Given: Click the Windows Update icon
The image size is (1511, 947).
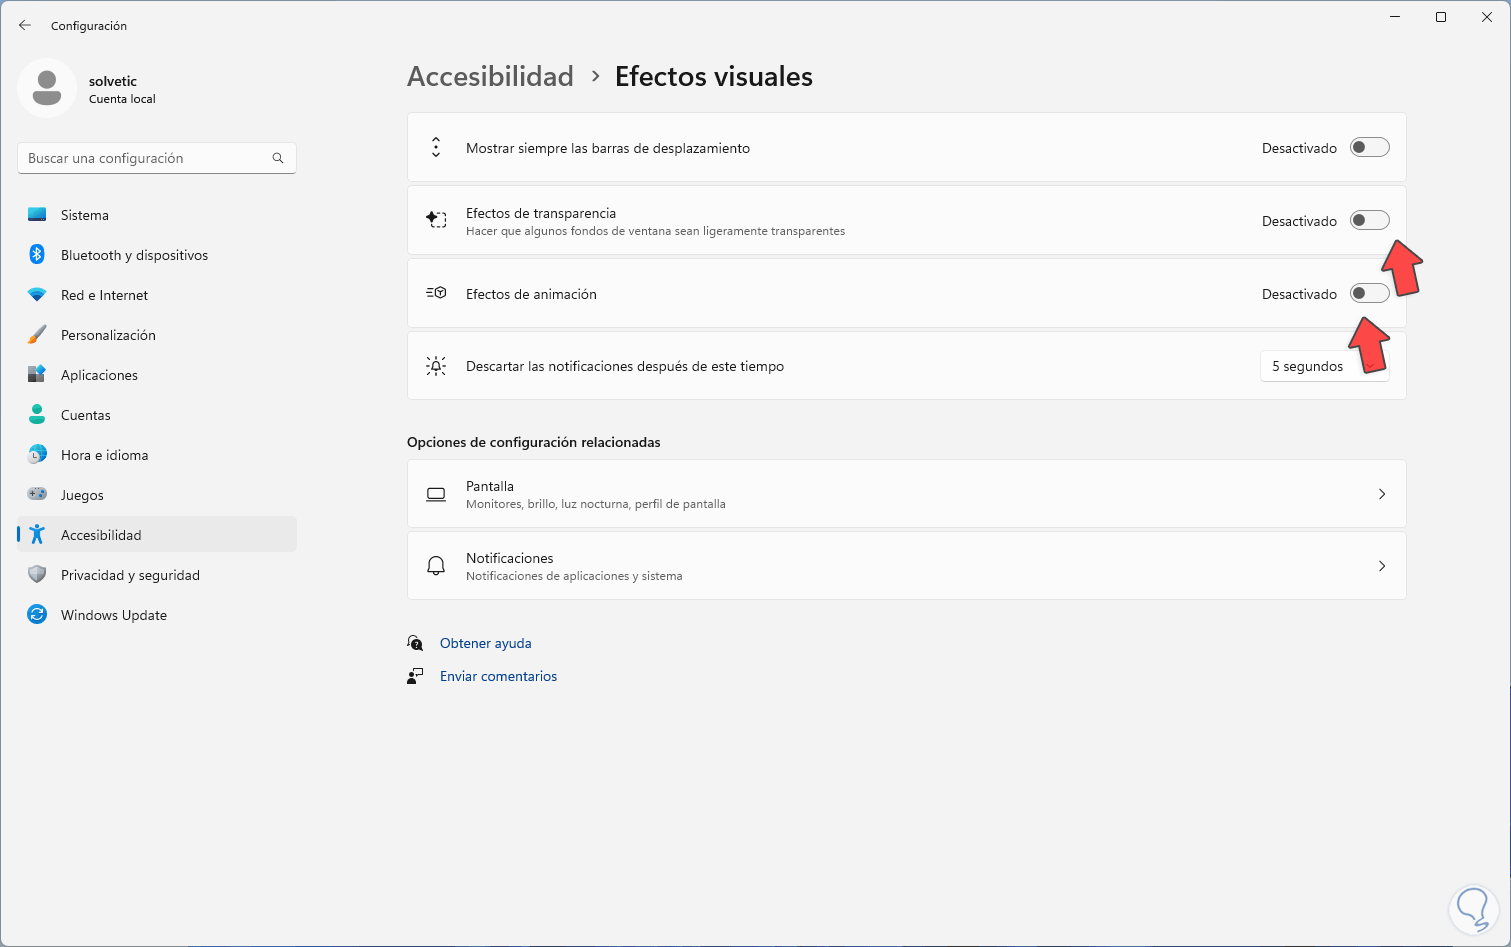Looking at the screenshot, I should [37, 615].
